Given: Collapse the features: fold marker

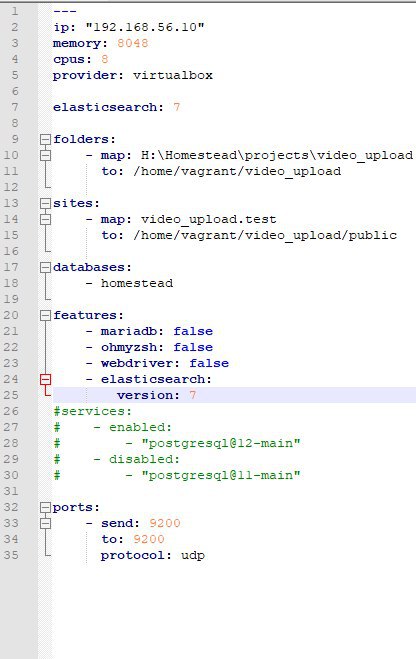Looking at the screenshot, I should pos(45,315).
